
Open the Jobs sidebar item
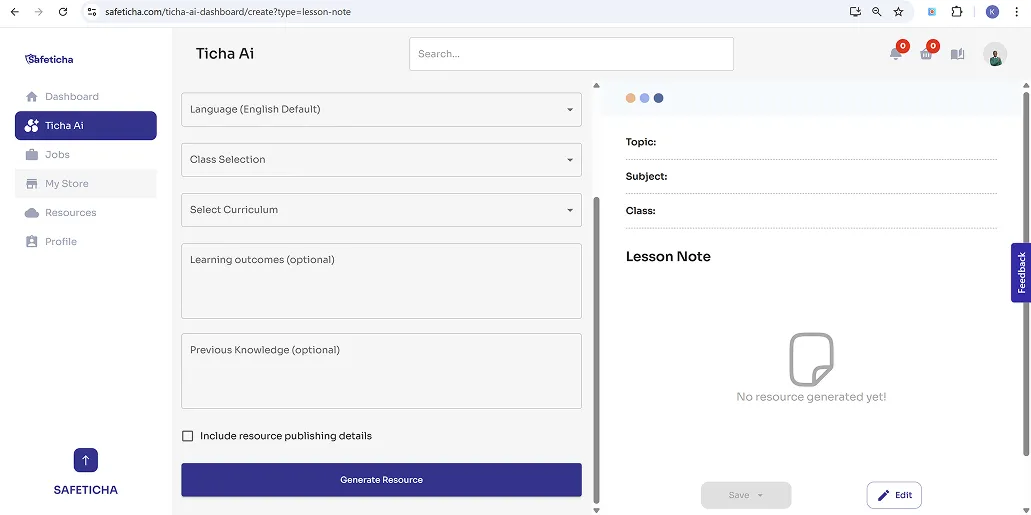point(85,155)
